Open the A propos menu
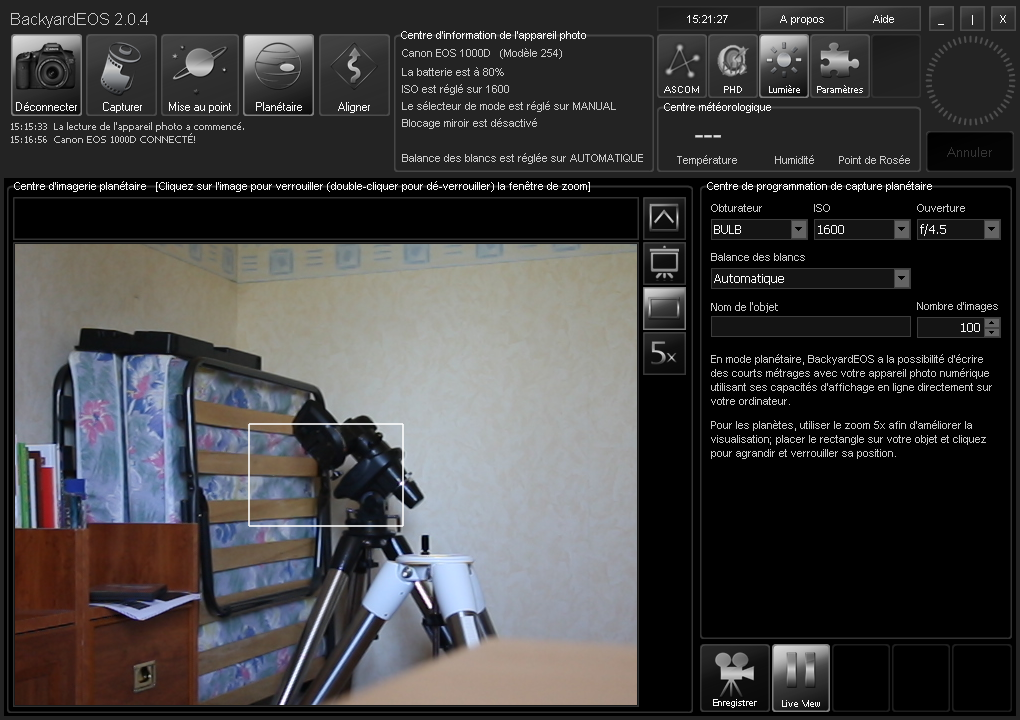The height and width of the screenshot is (720, 1020). (801, 19)
